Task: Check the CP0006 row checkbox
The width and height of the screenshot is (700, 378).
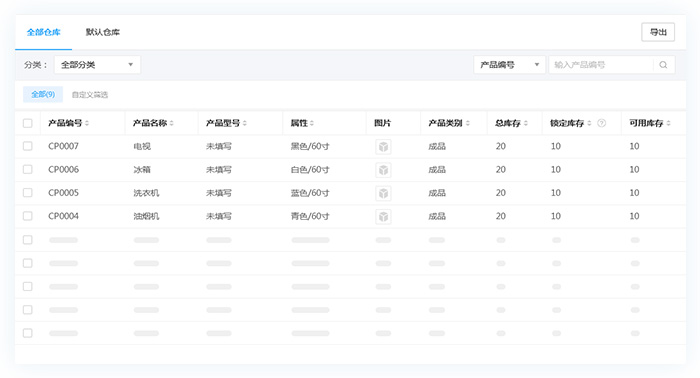Action: tap(28, 169)
